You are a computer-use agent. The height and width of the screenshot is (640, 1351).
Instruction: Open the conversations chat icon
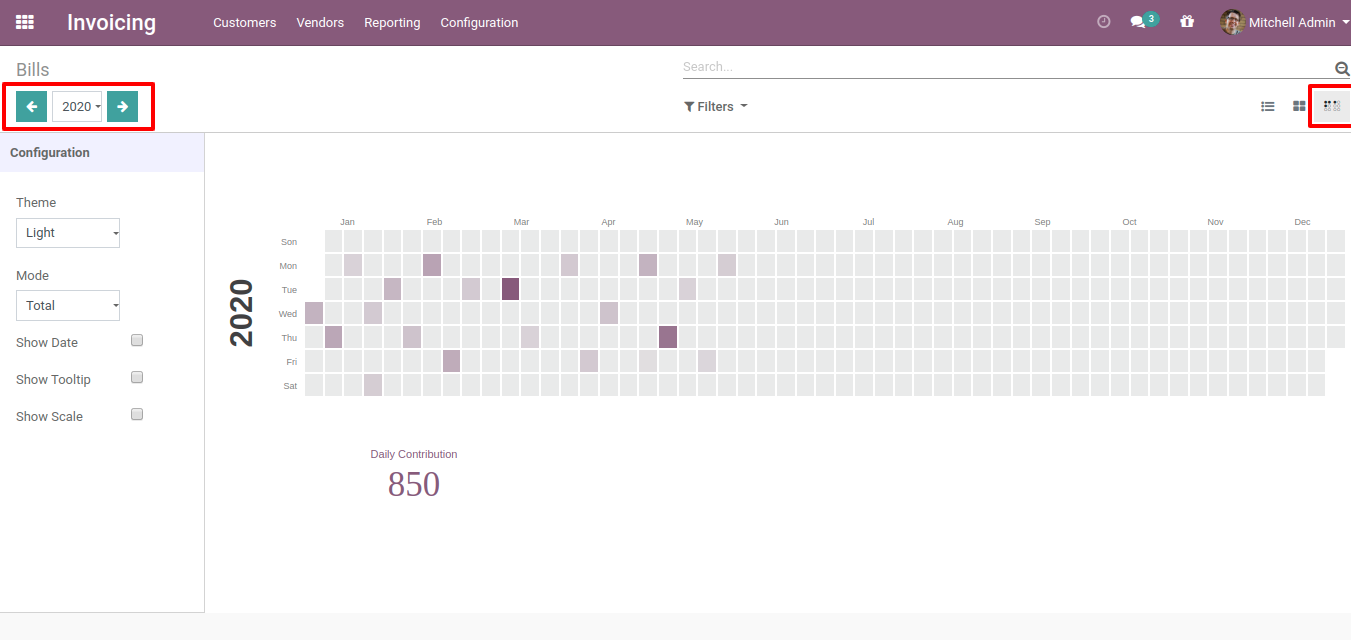[1138, 22]
